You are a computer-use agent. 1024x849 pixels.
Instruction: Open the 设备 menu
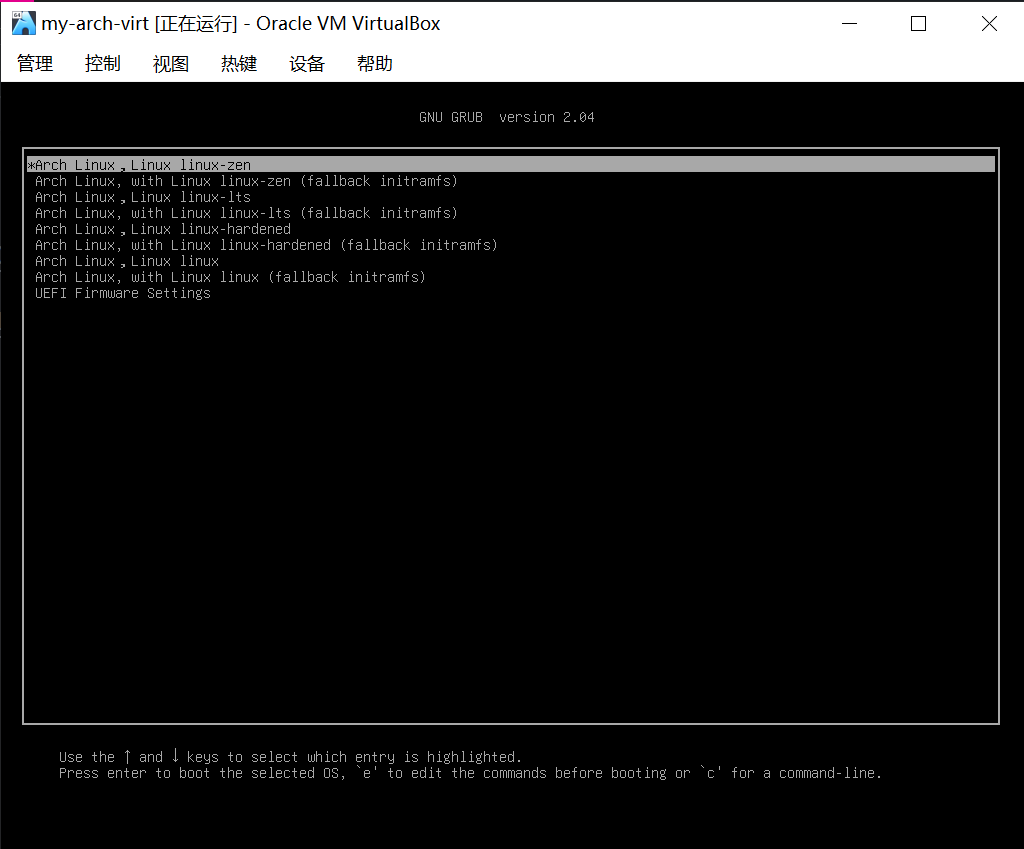point(306,62)
